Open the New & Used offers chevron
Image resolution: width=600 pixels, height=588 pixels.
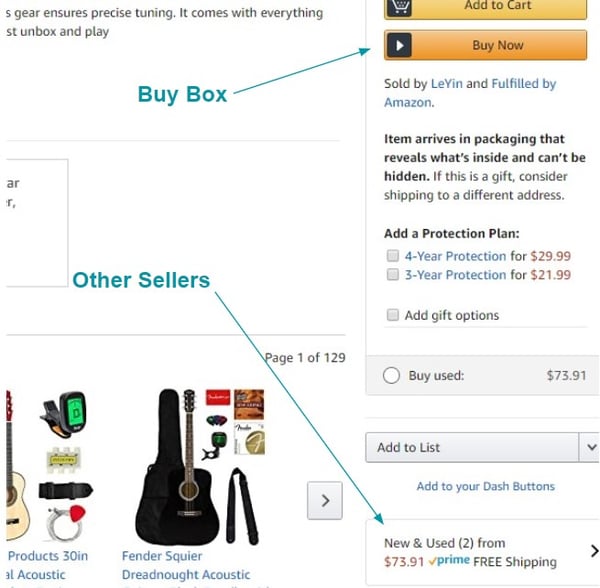pyautogui.click(x=593, y=551)
